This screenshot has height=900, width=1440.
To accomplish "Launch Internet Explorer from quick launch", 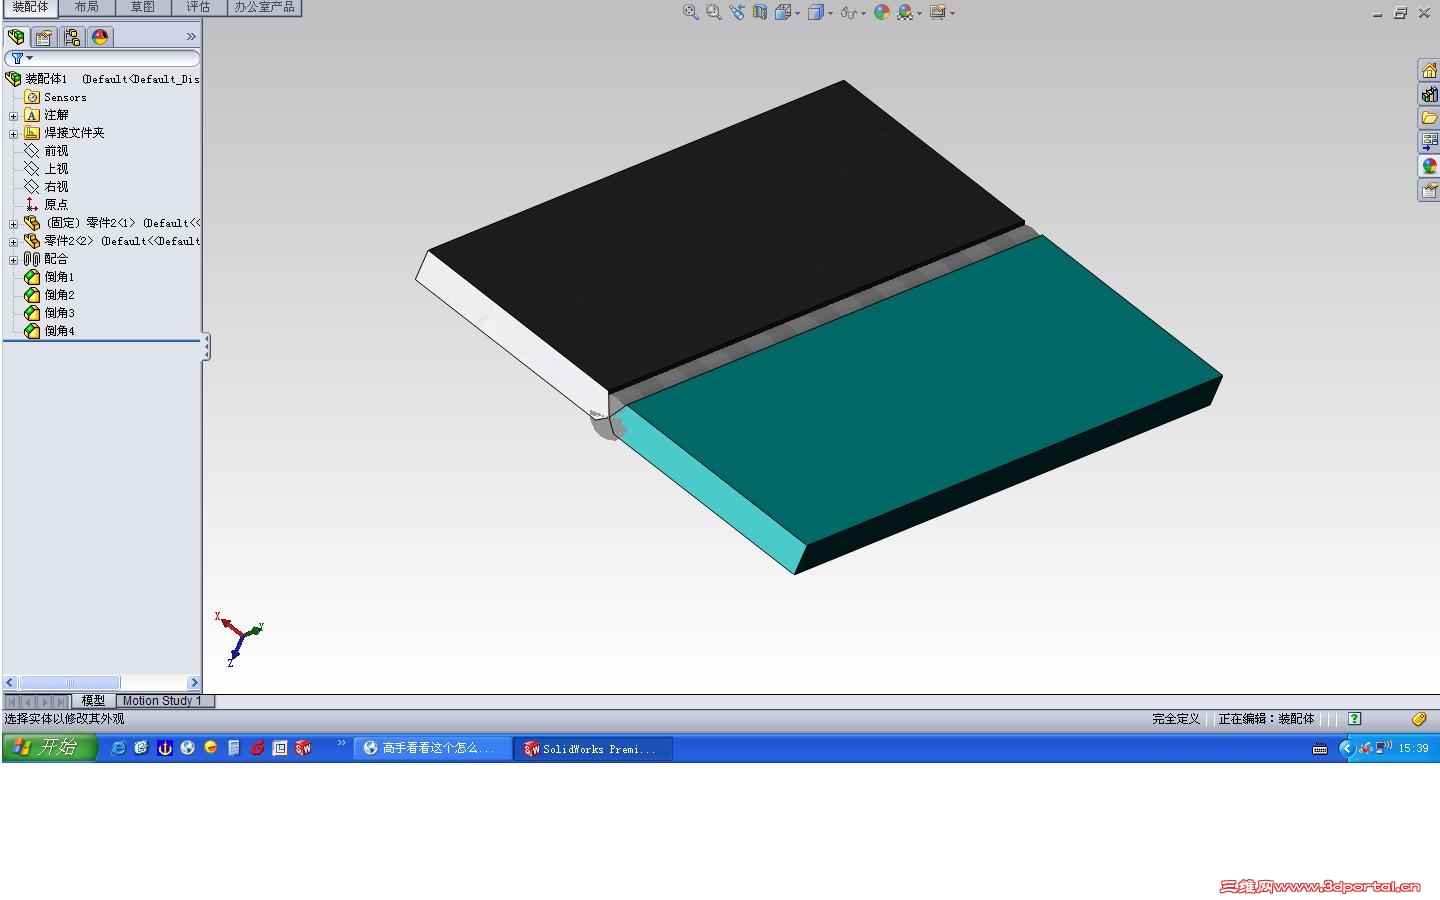I will pyautogui.click(x=118, y=748).
